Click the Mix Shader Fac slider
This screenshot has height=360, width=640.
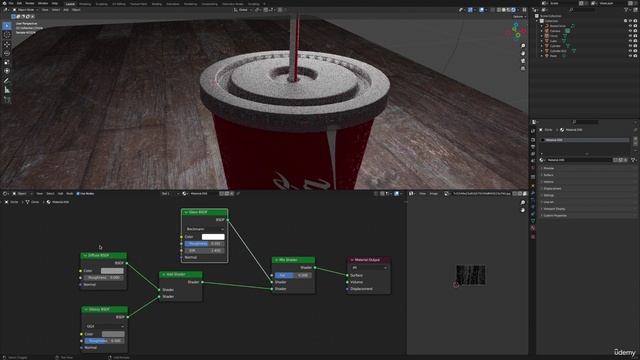tap(293, 275)
